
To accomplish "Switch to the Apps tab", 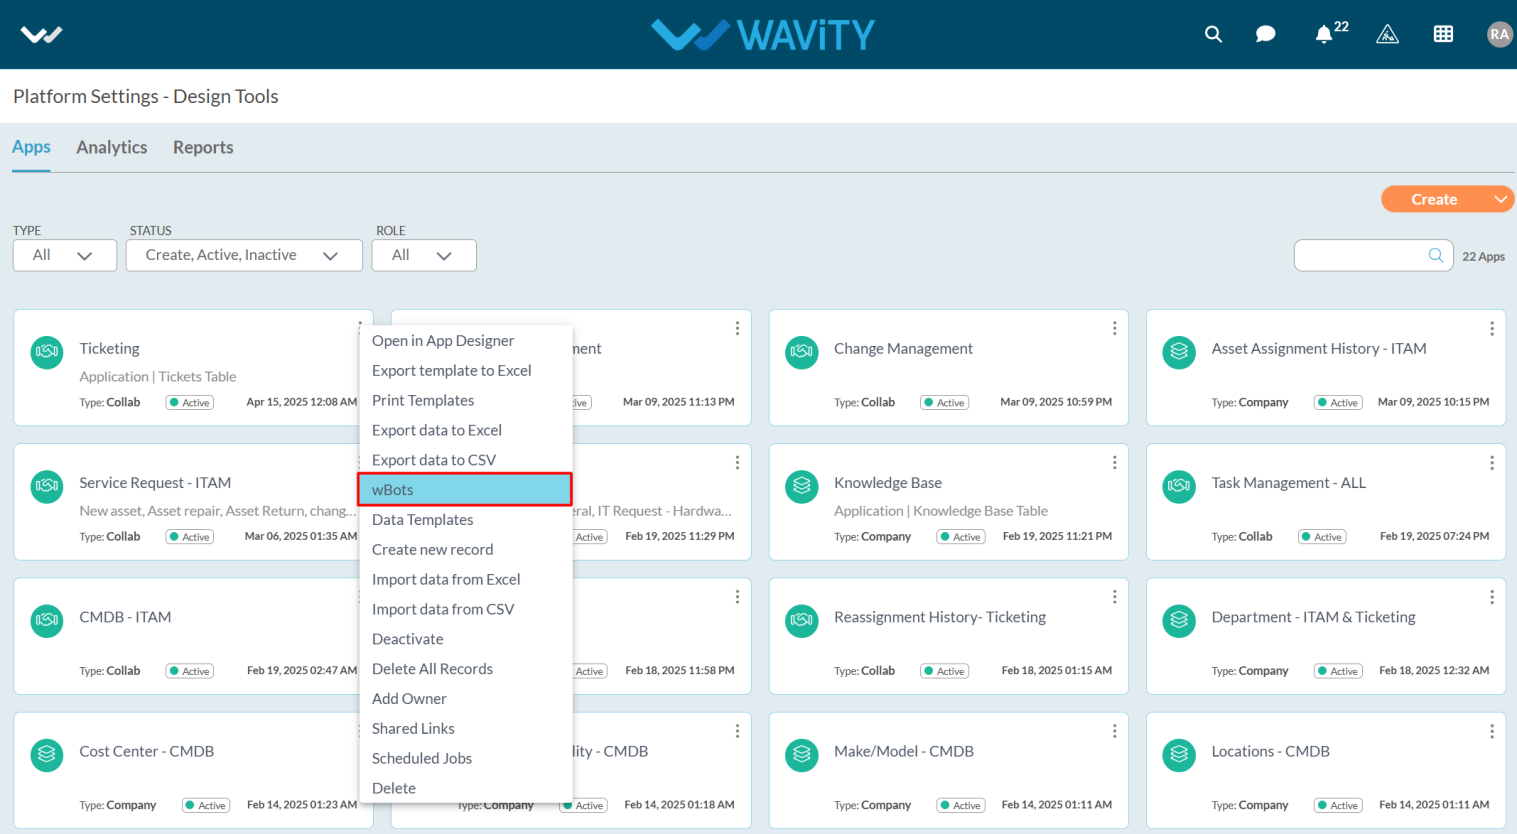I will tap(31, 147).
